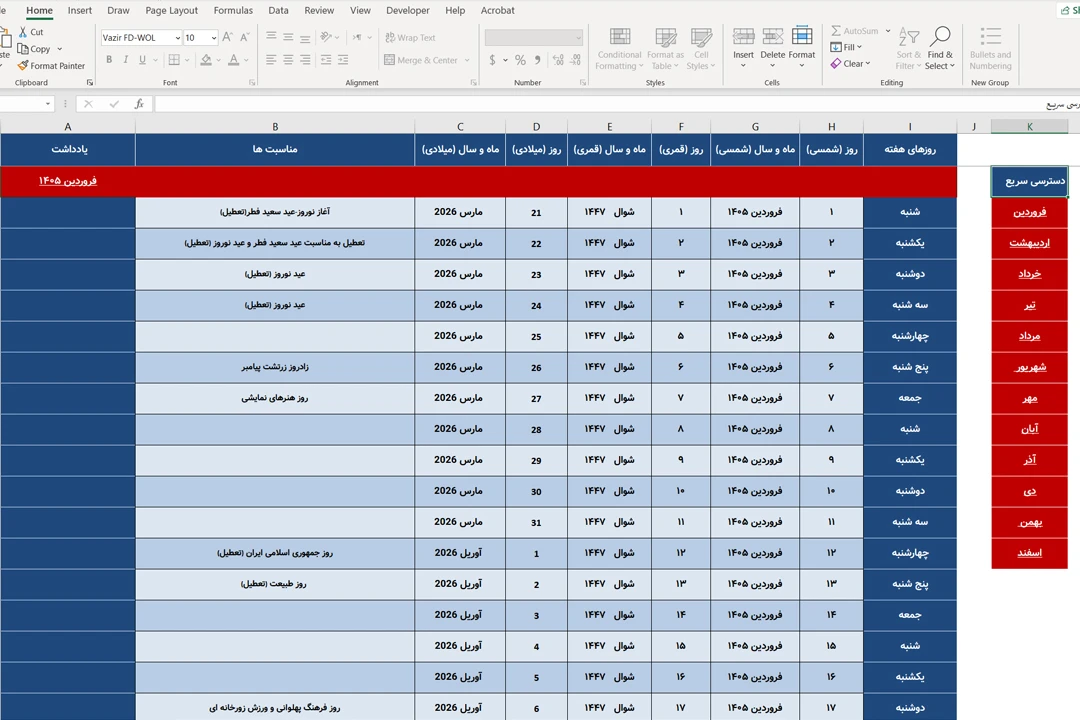Open the Formulas ribbon tab

point(233,11)
